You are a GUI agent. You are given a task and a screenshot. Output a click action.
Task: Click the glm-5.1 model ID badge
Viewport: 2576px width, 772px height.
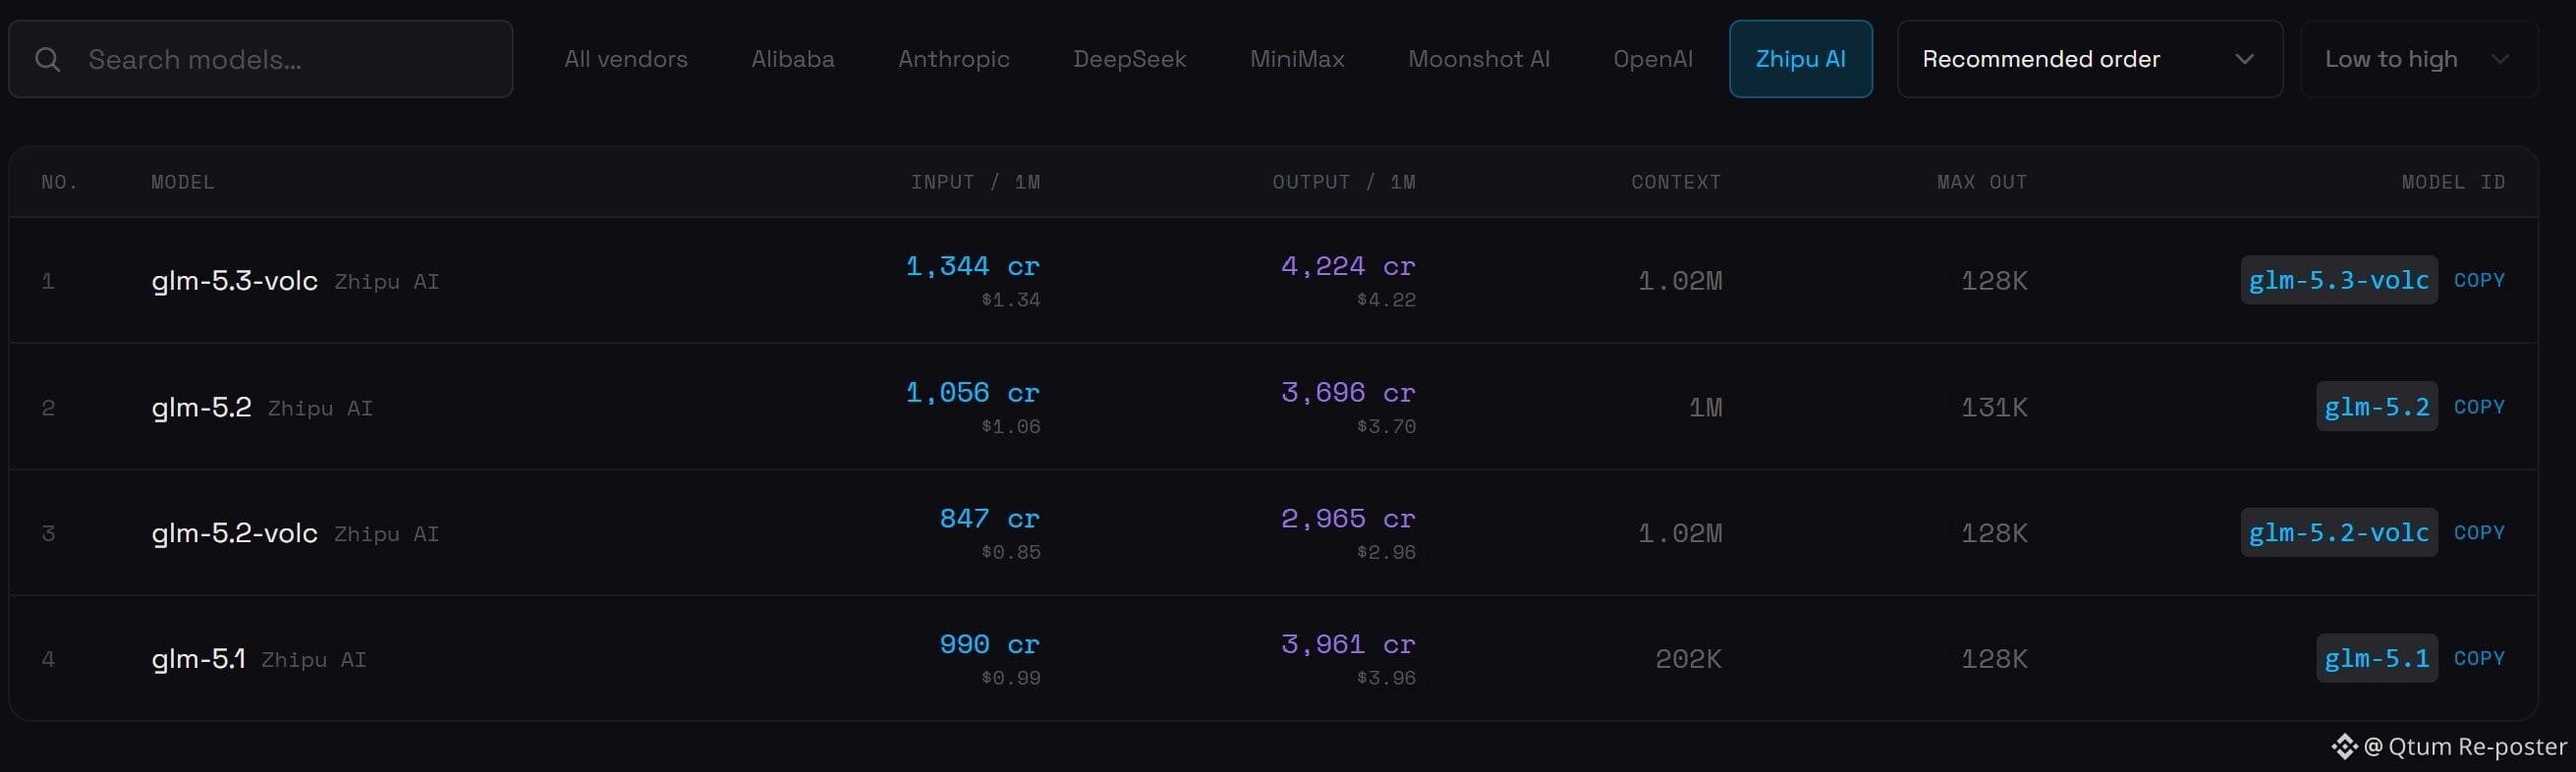[2377, 659]
